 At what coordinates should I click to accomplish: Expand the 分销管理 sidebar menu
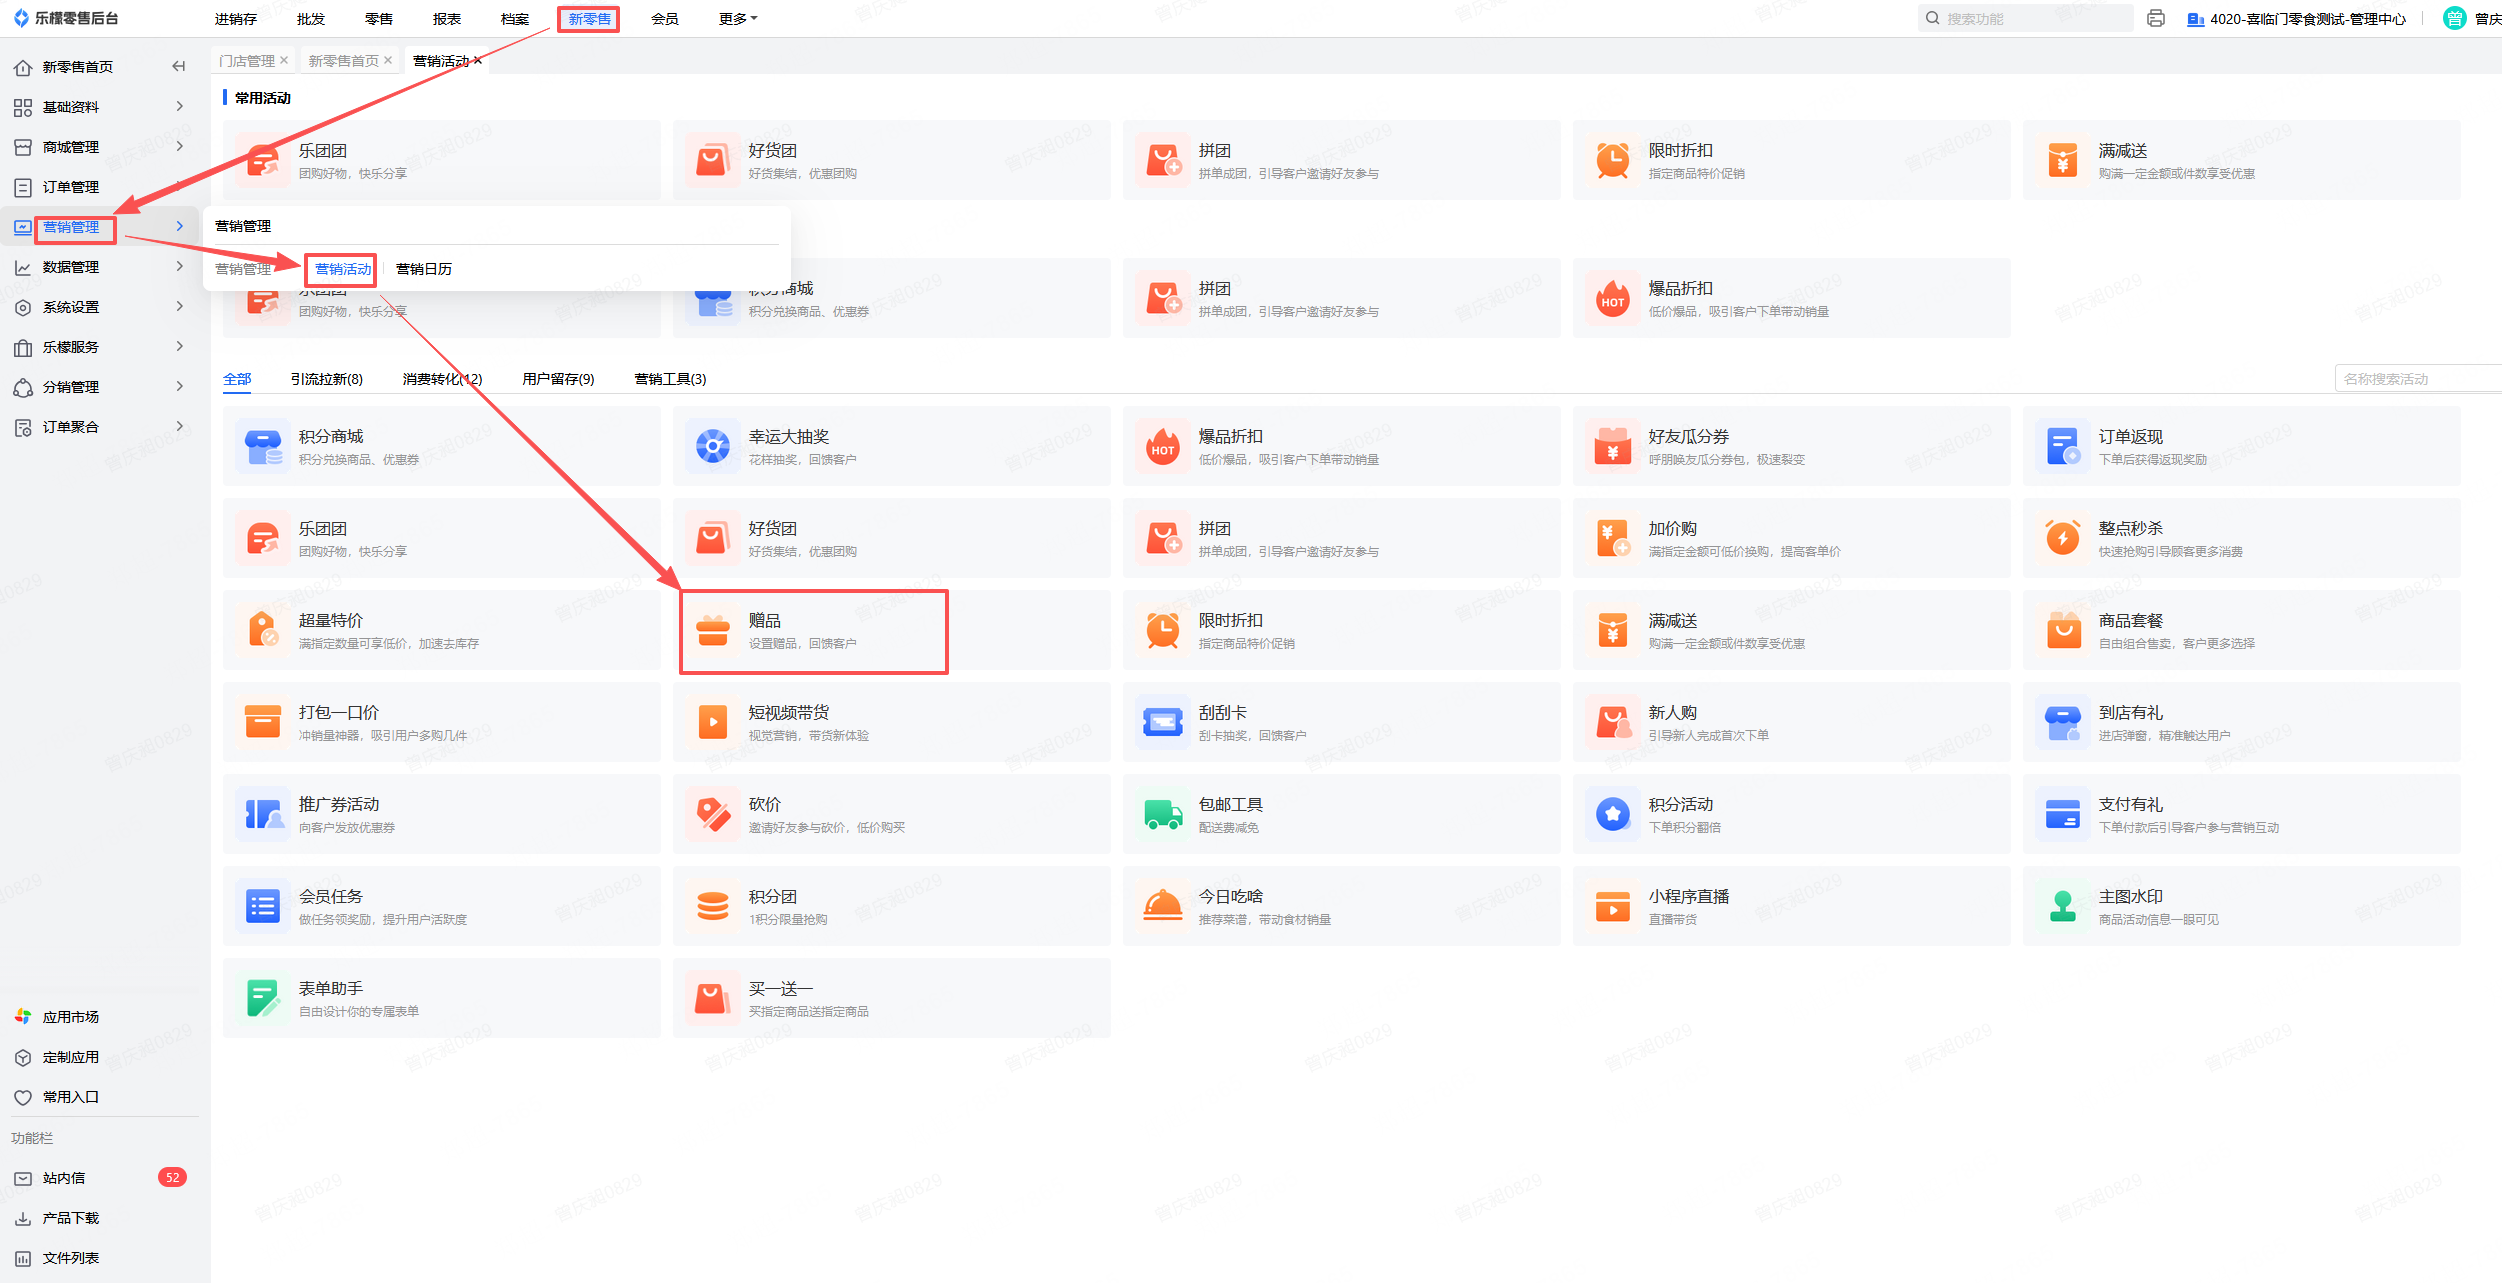click(x=71, y=387)
